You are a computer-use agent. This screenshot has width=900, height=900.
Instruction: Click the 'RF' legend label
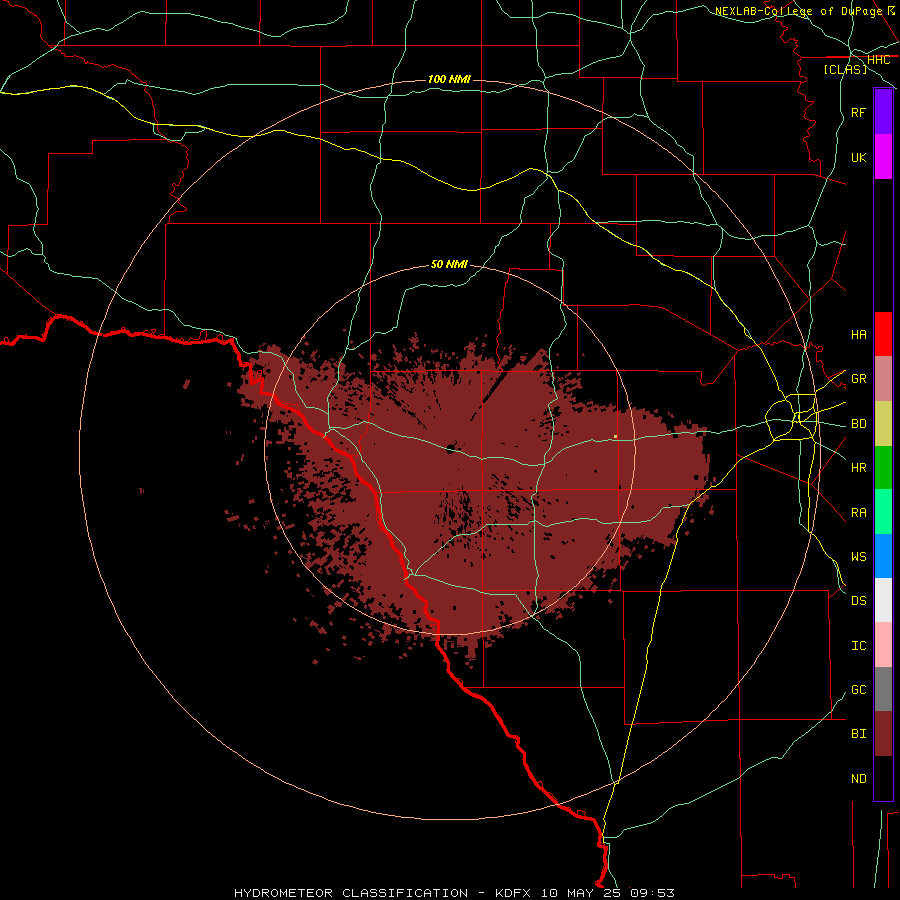click(x=858, y=112)
